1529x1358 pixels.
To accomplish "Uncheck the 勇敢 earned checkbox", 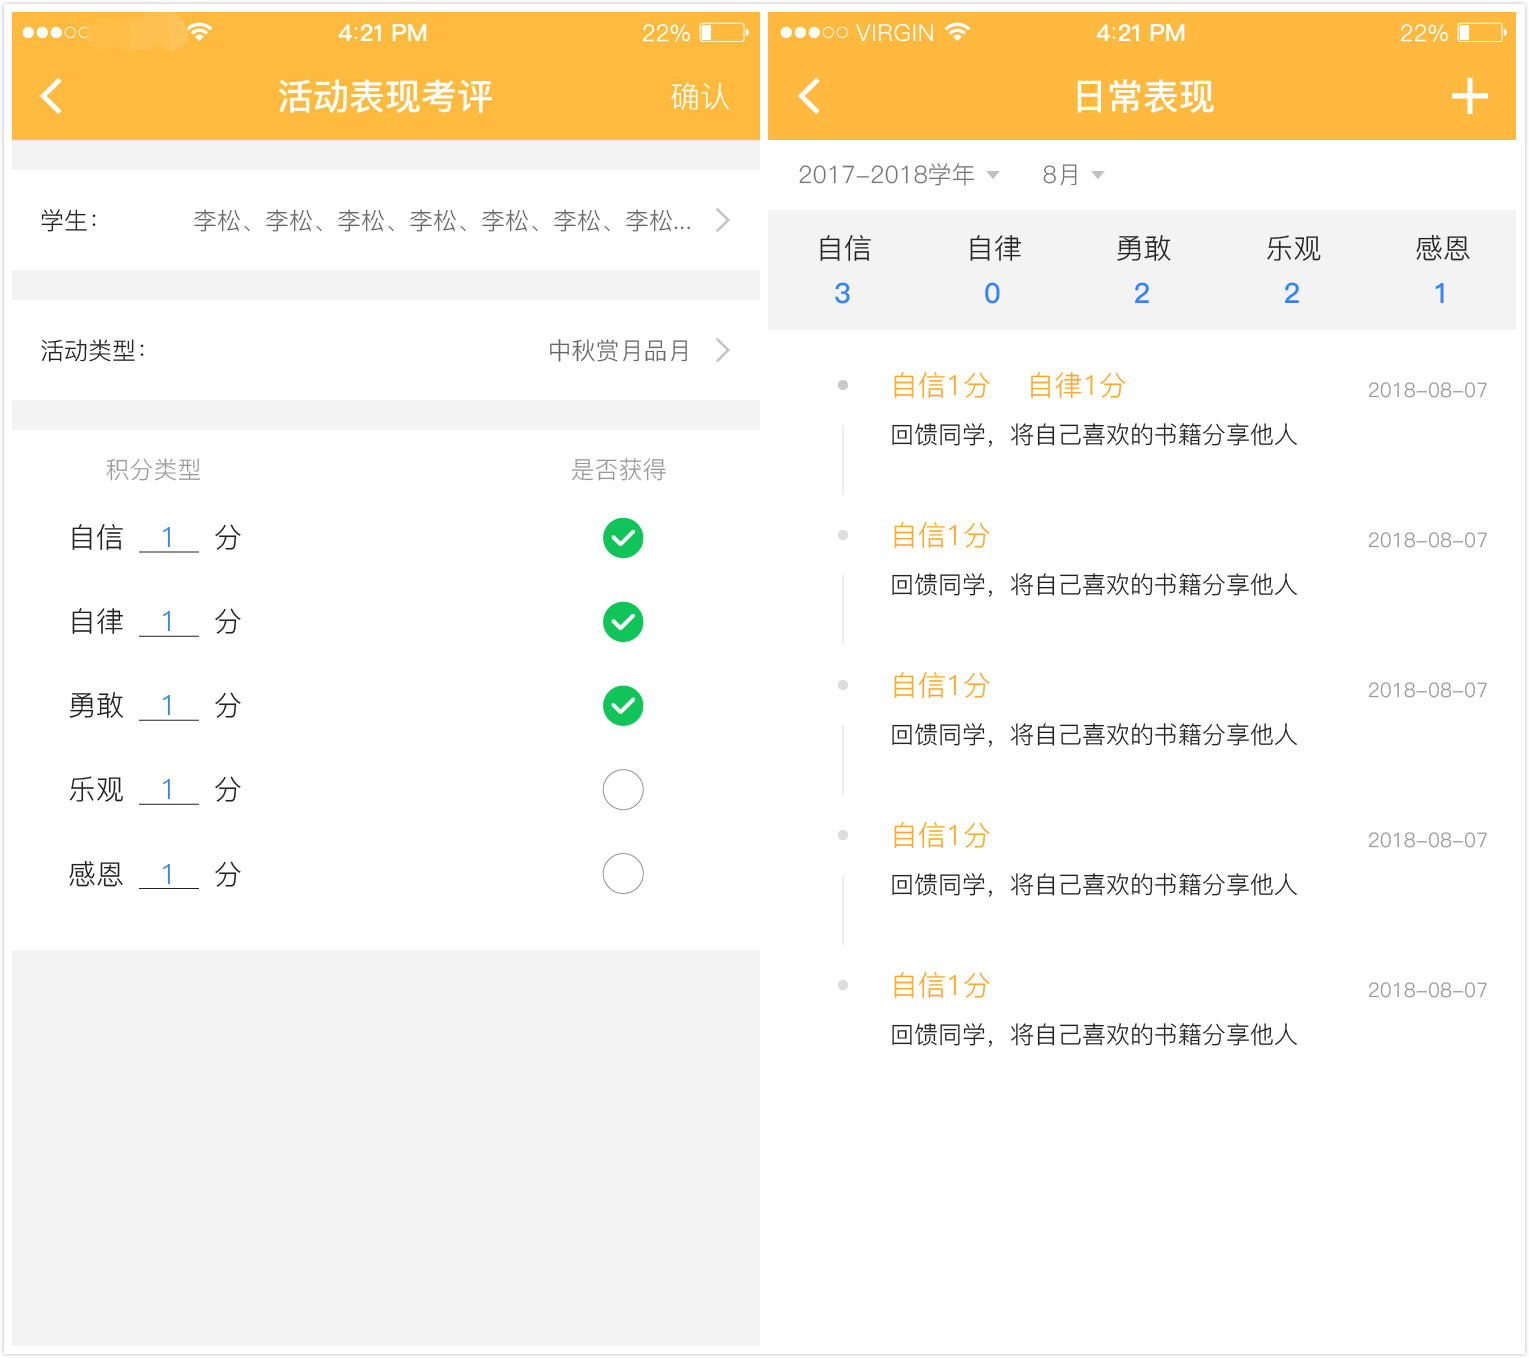I will [x=623, y=706].
